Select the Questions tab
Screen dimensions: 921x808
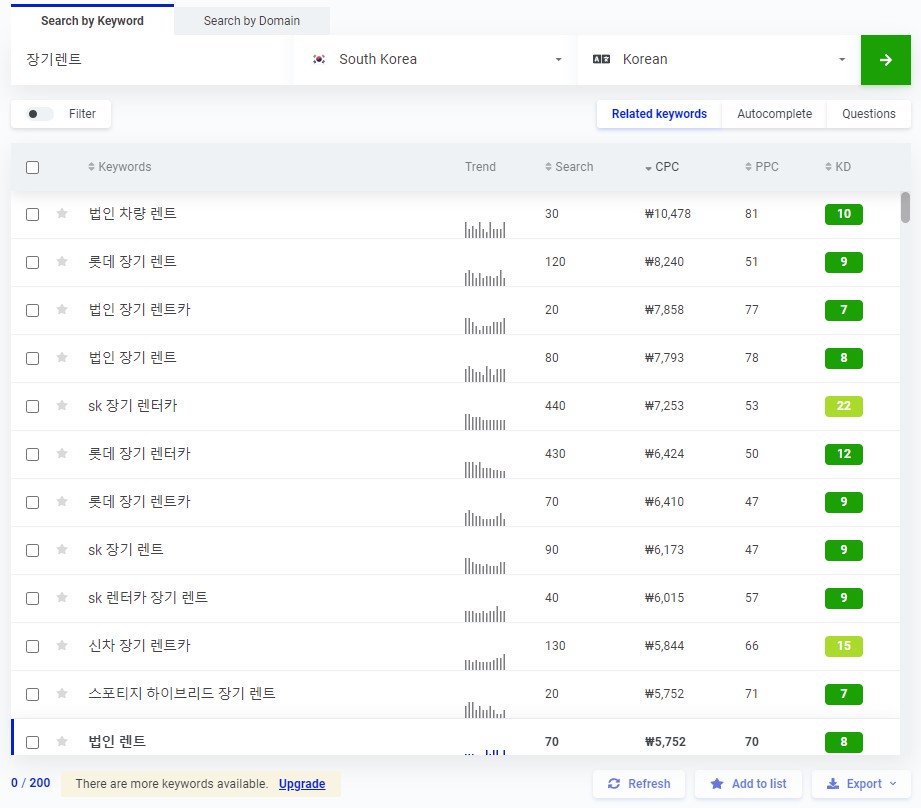pos(869,114)
